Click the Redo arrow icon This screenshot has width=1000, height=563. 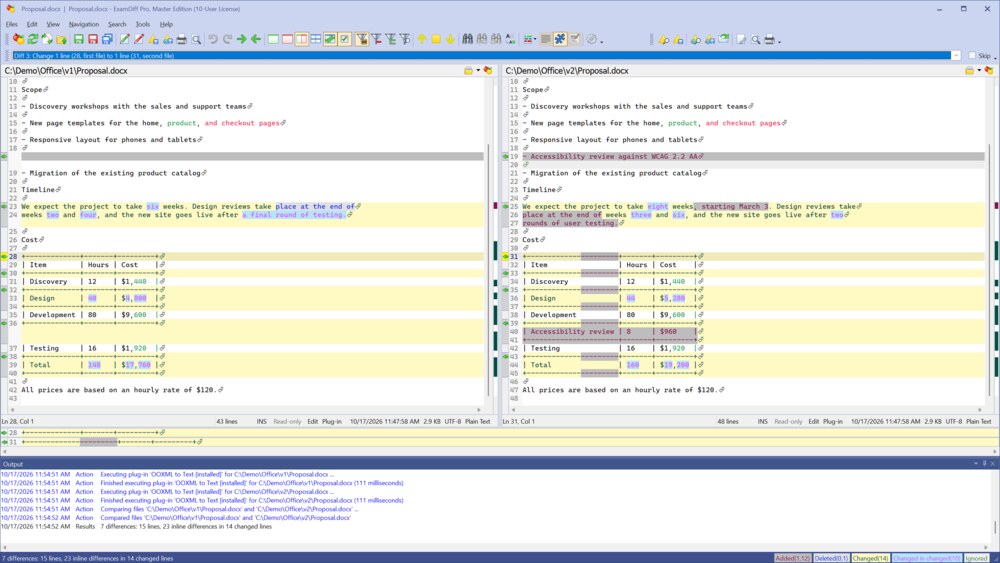[227, 40]
